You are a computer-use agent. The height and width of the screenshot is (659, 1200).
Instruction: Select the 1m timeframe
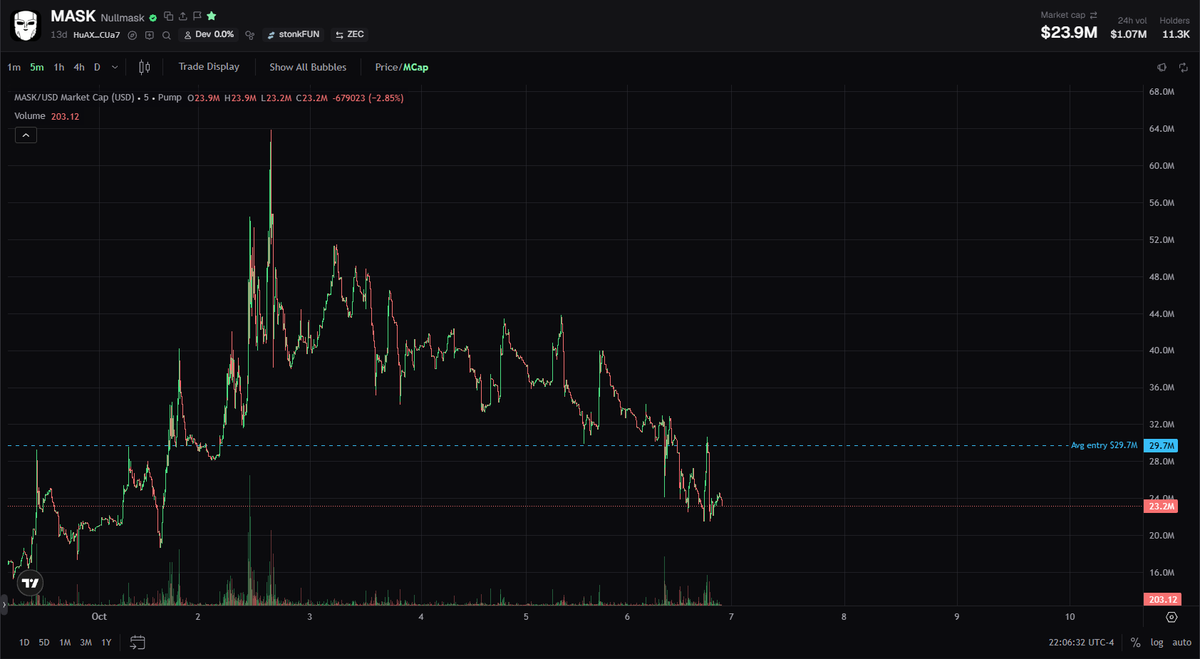[14, 67]
